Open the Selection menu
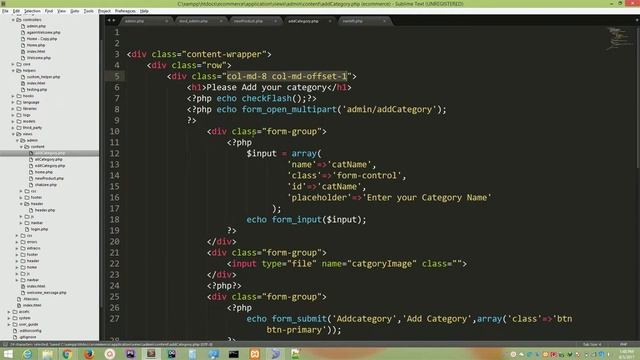 (32, 11)
